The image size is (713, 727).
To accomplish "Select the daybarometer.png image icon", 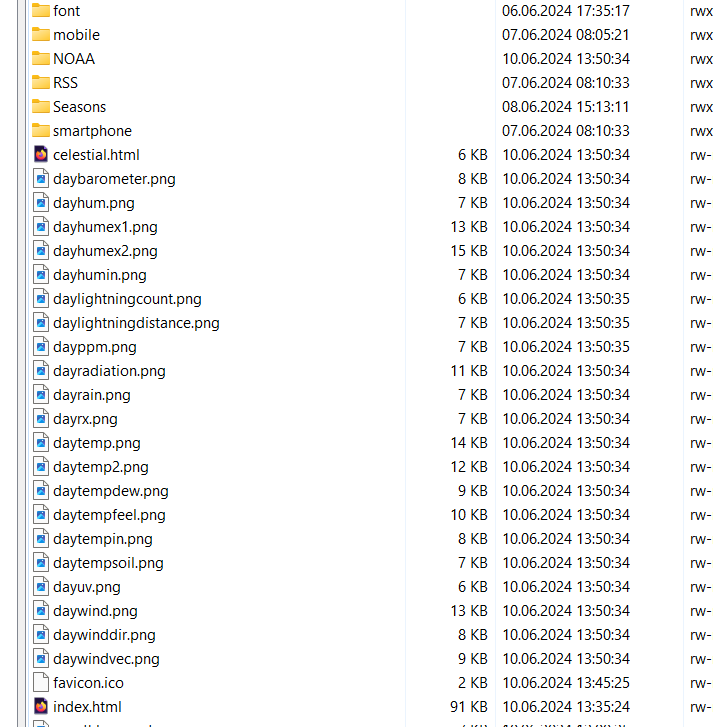I will point(40,178).
